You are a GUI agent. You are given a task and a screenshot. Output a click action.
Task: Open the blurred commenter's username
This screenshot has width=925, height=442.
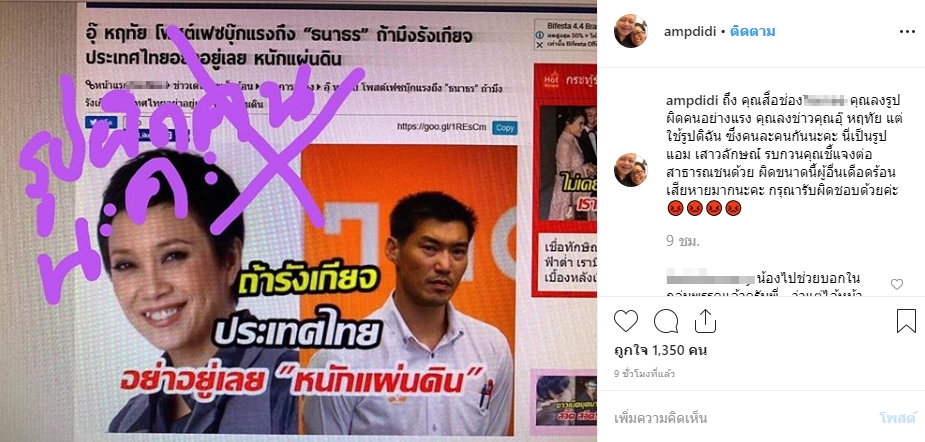(710, 276)
